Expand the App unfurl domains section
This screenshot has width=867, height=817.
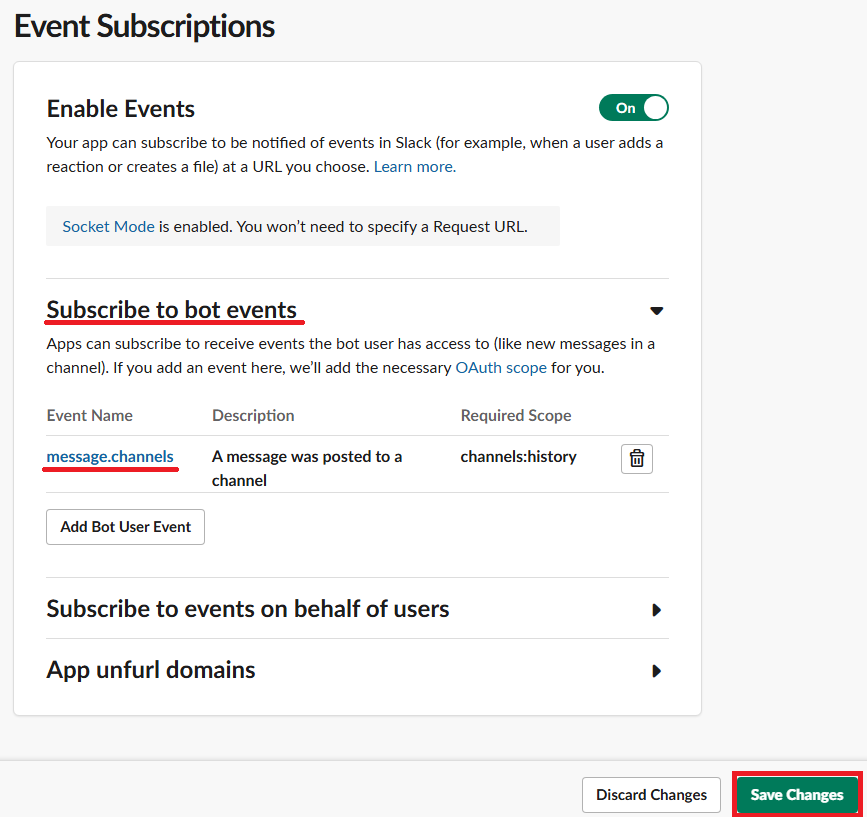click(657, 671)
